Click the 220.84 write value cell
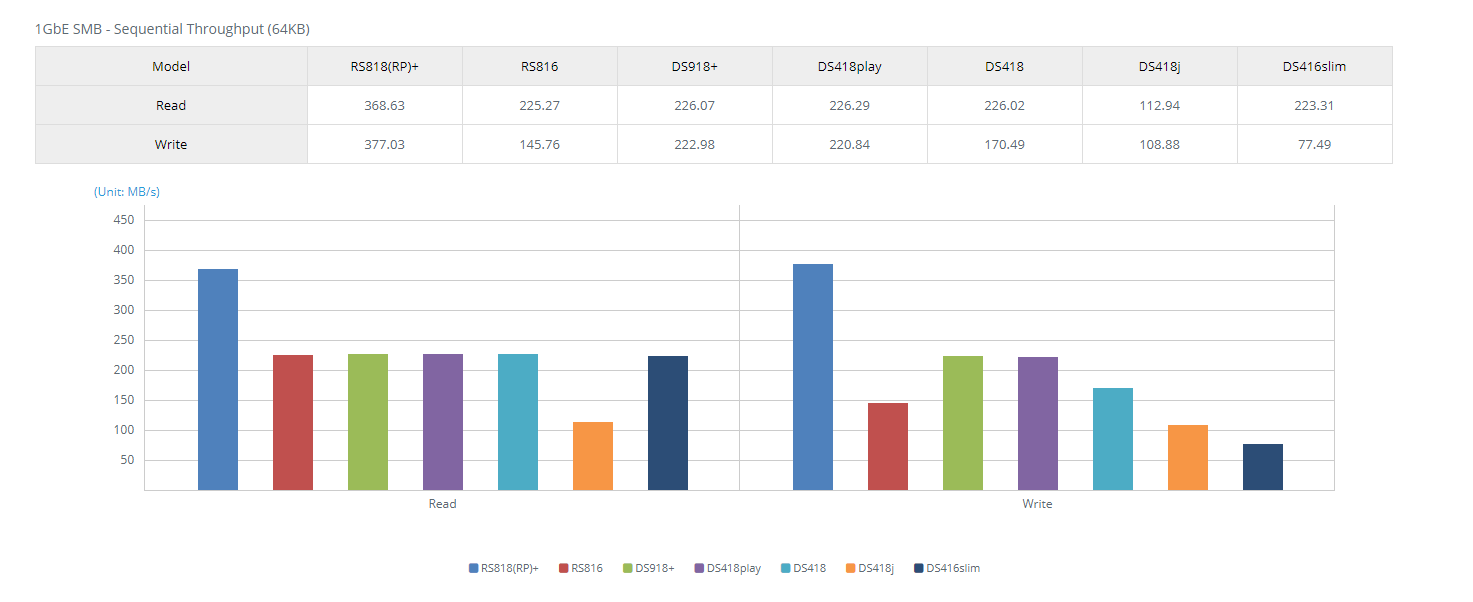The height and width of the screenshot is (602, 1473). tap(850, 144)
